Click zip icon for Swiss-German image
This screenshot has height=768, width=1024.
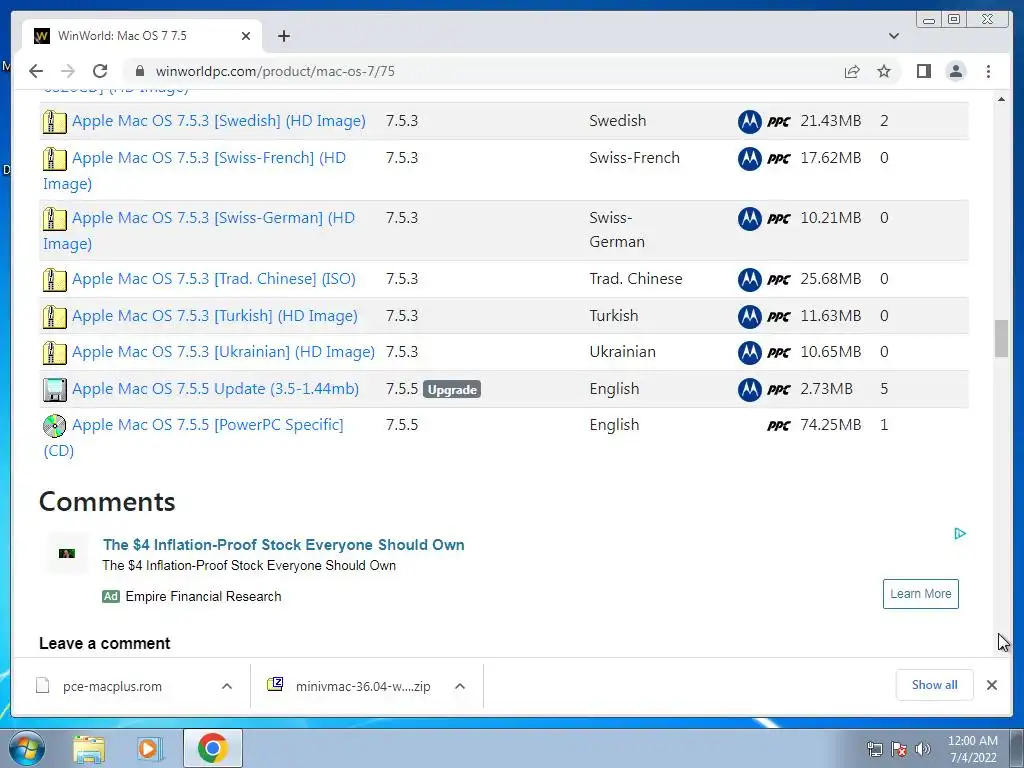54,219
